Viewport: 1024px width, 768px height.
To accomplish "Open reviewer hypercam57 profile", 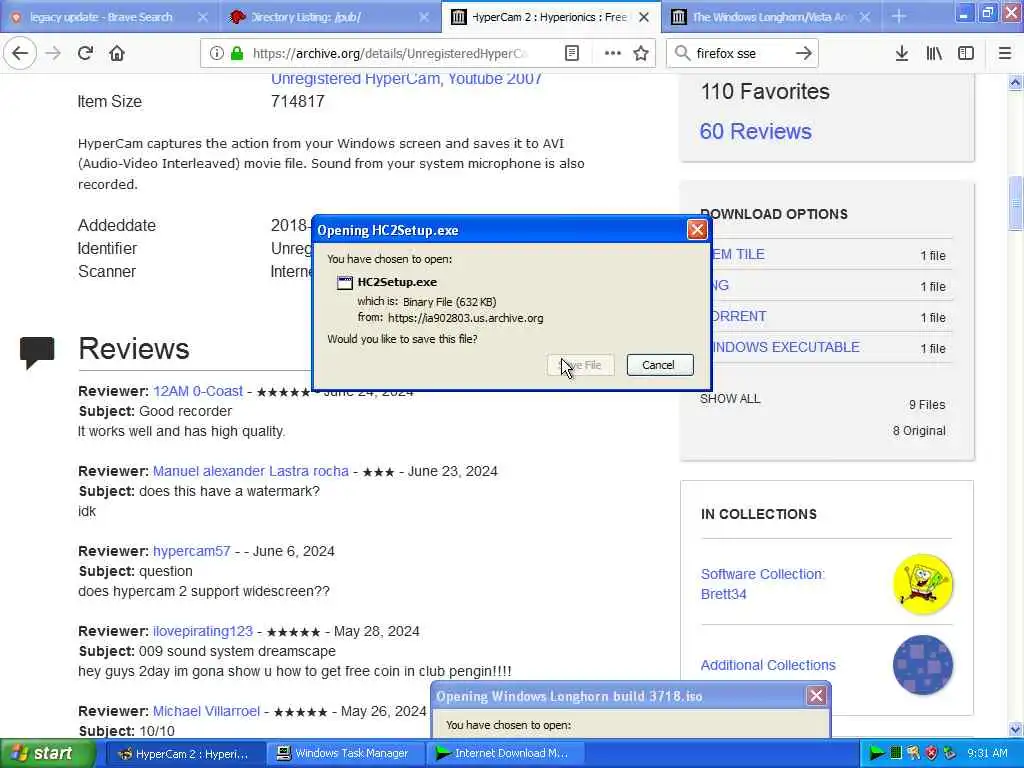I will 191,551.
